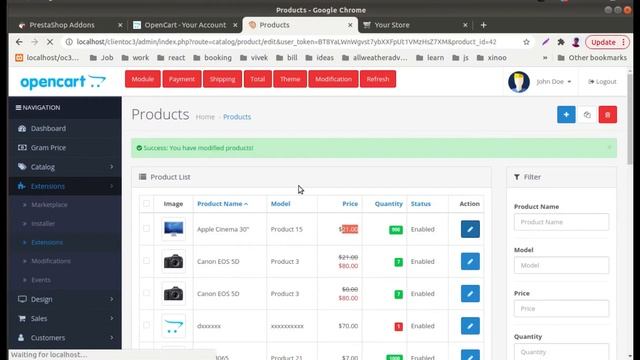Open Modifications submenu item
640x360 pixels.
pyautogui.click(x=51, y=261)
